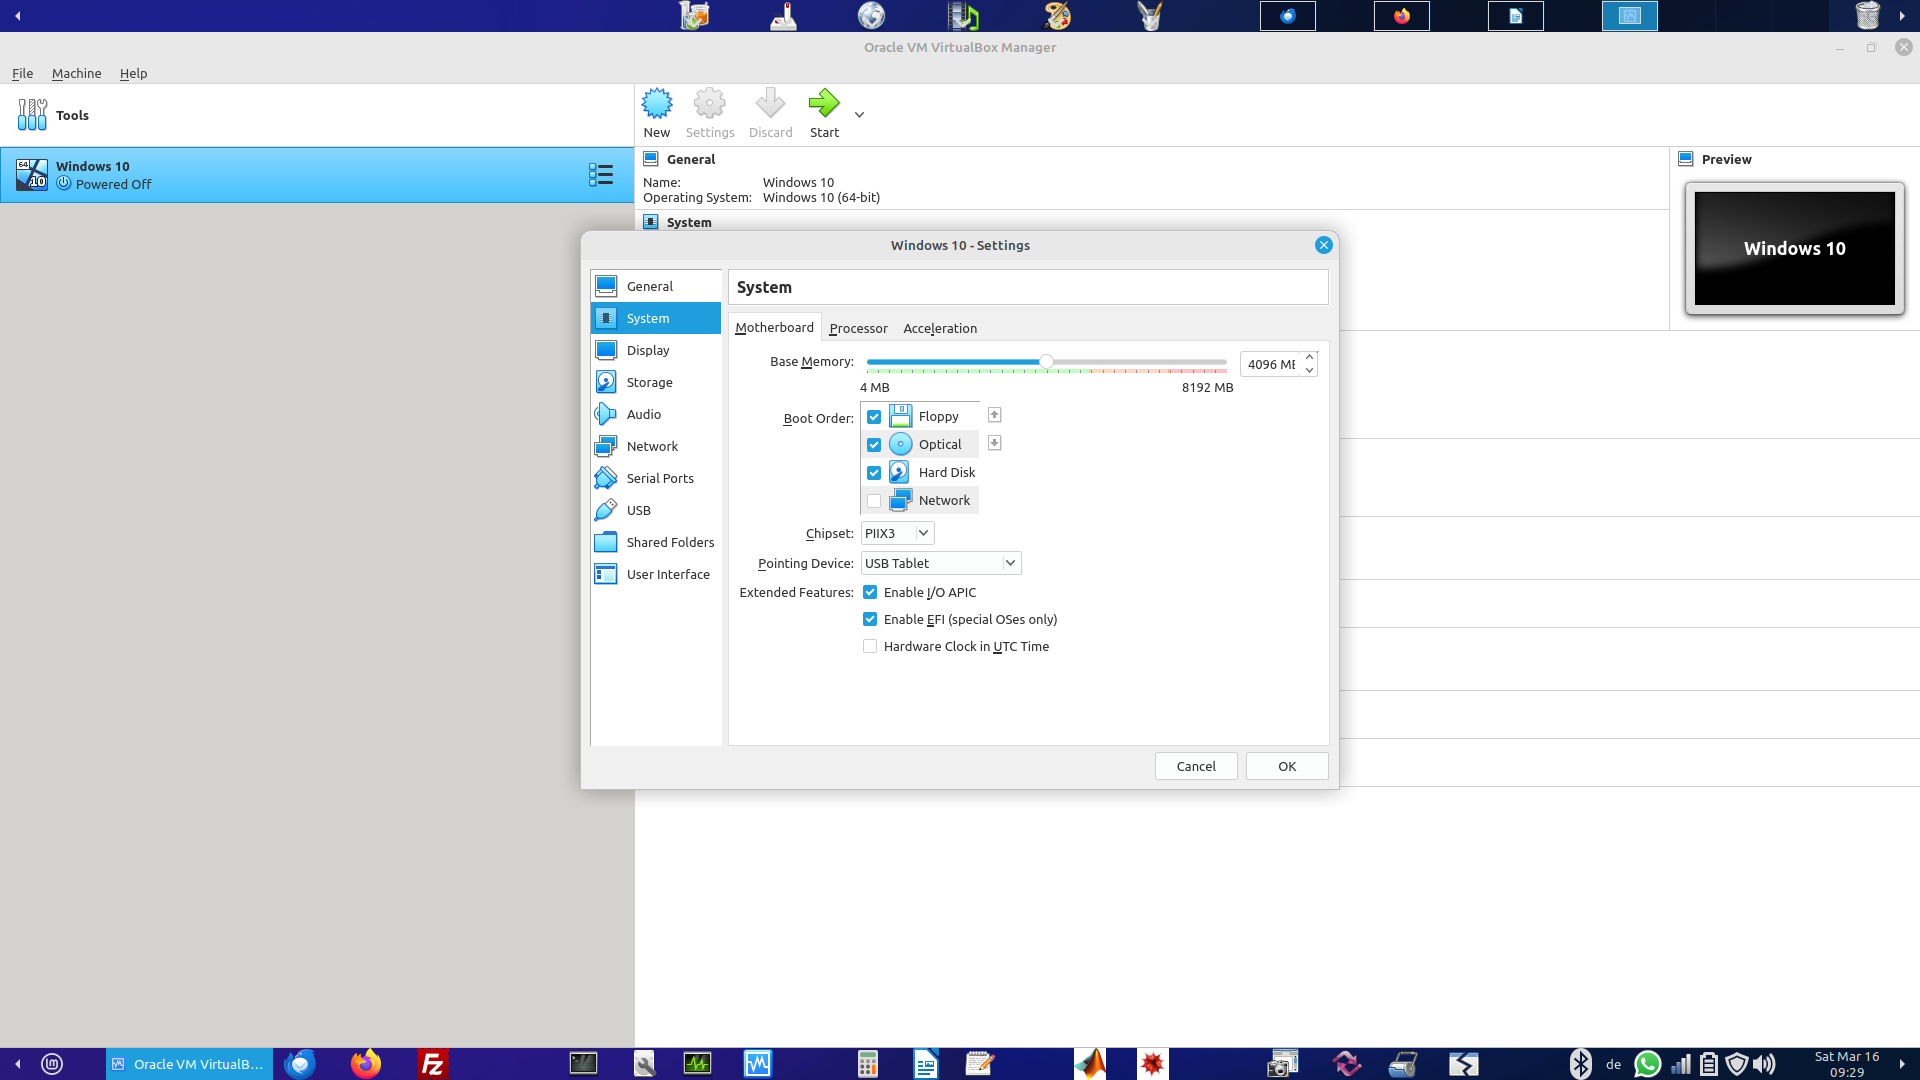This screenshot has height=1080, width=1920.
Task: Open the Linux Mint start menu
Action: (x=52, y=1064)
